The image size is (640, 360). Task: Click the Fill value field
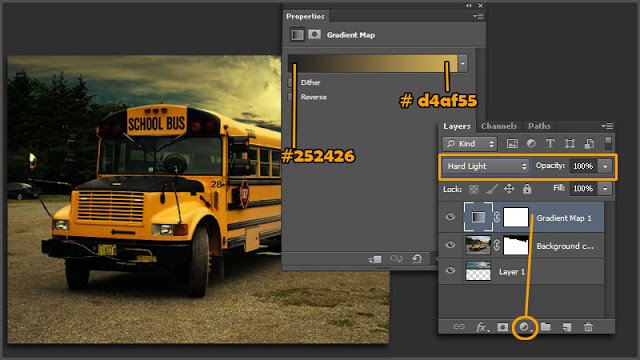(583, 189)
